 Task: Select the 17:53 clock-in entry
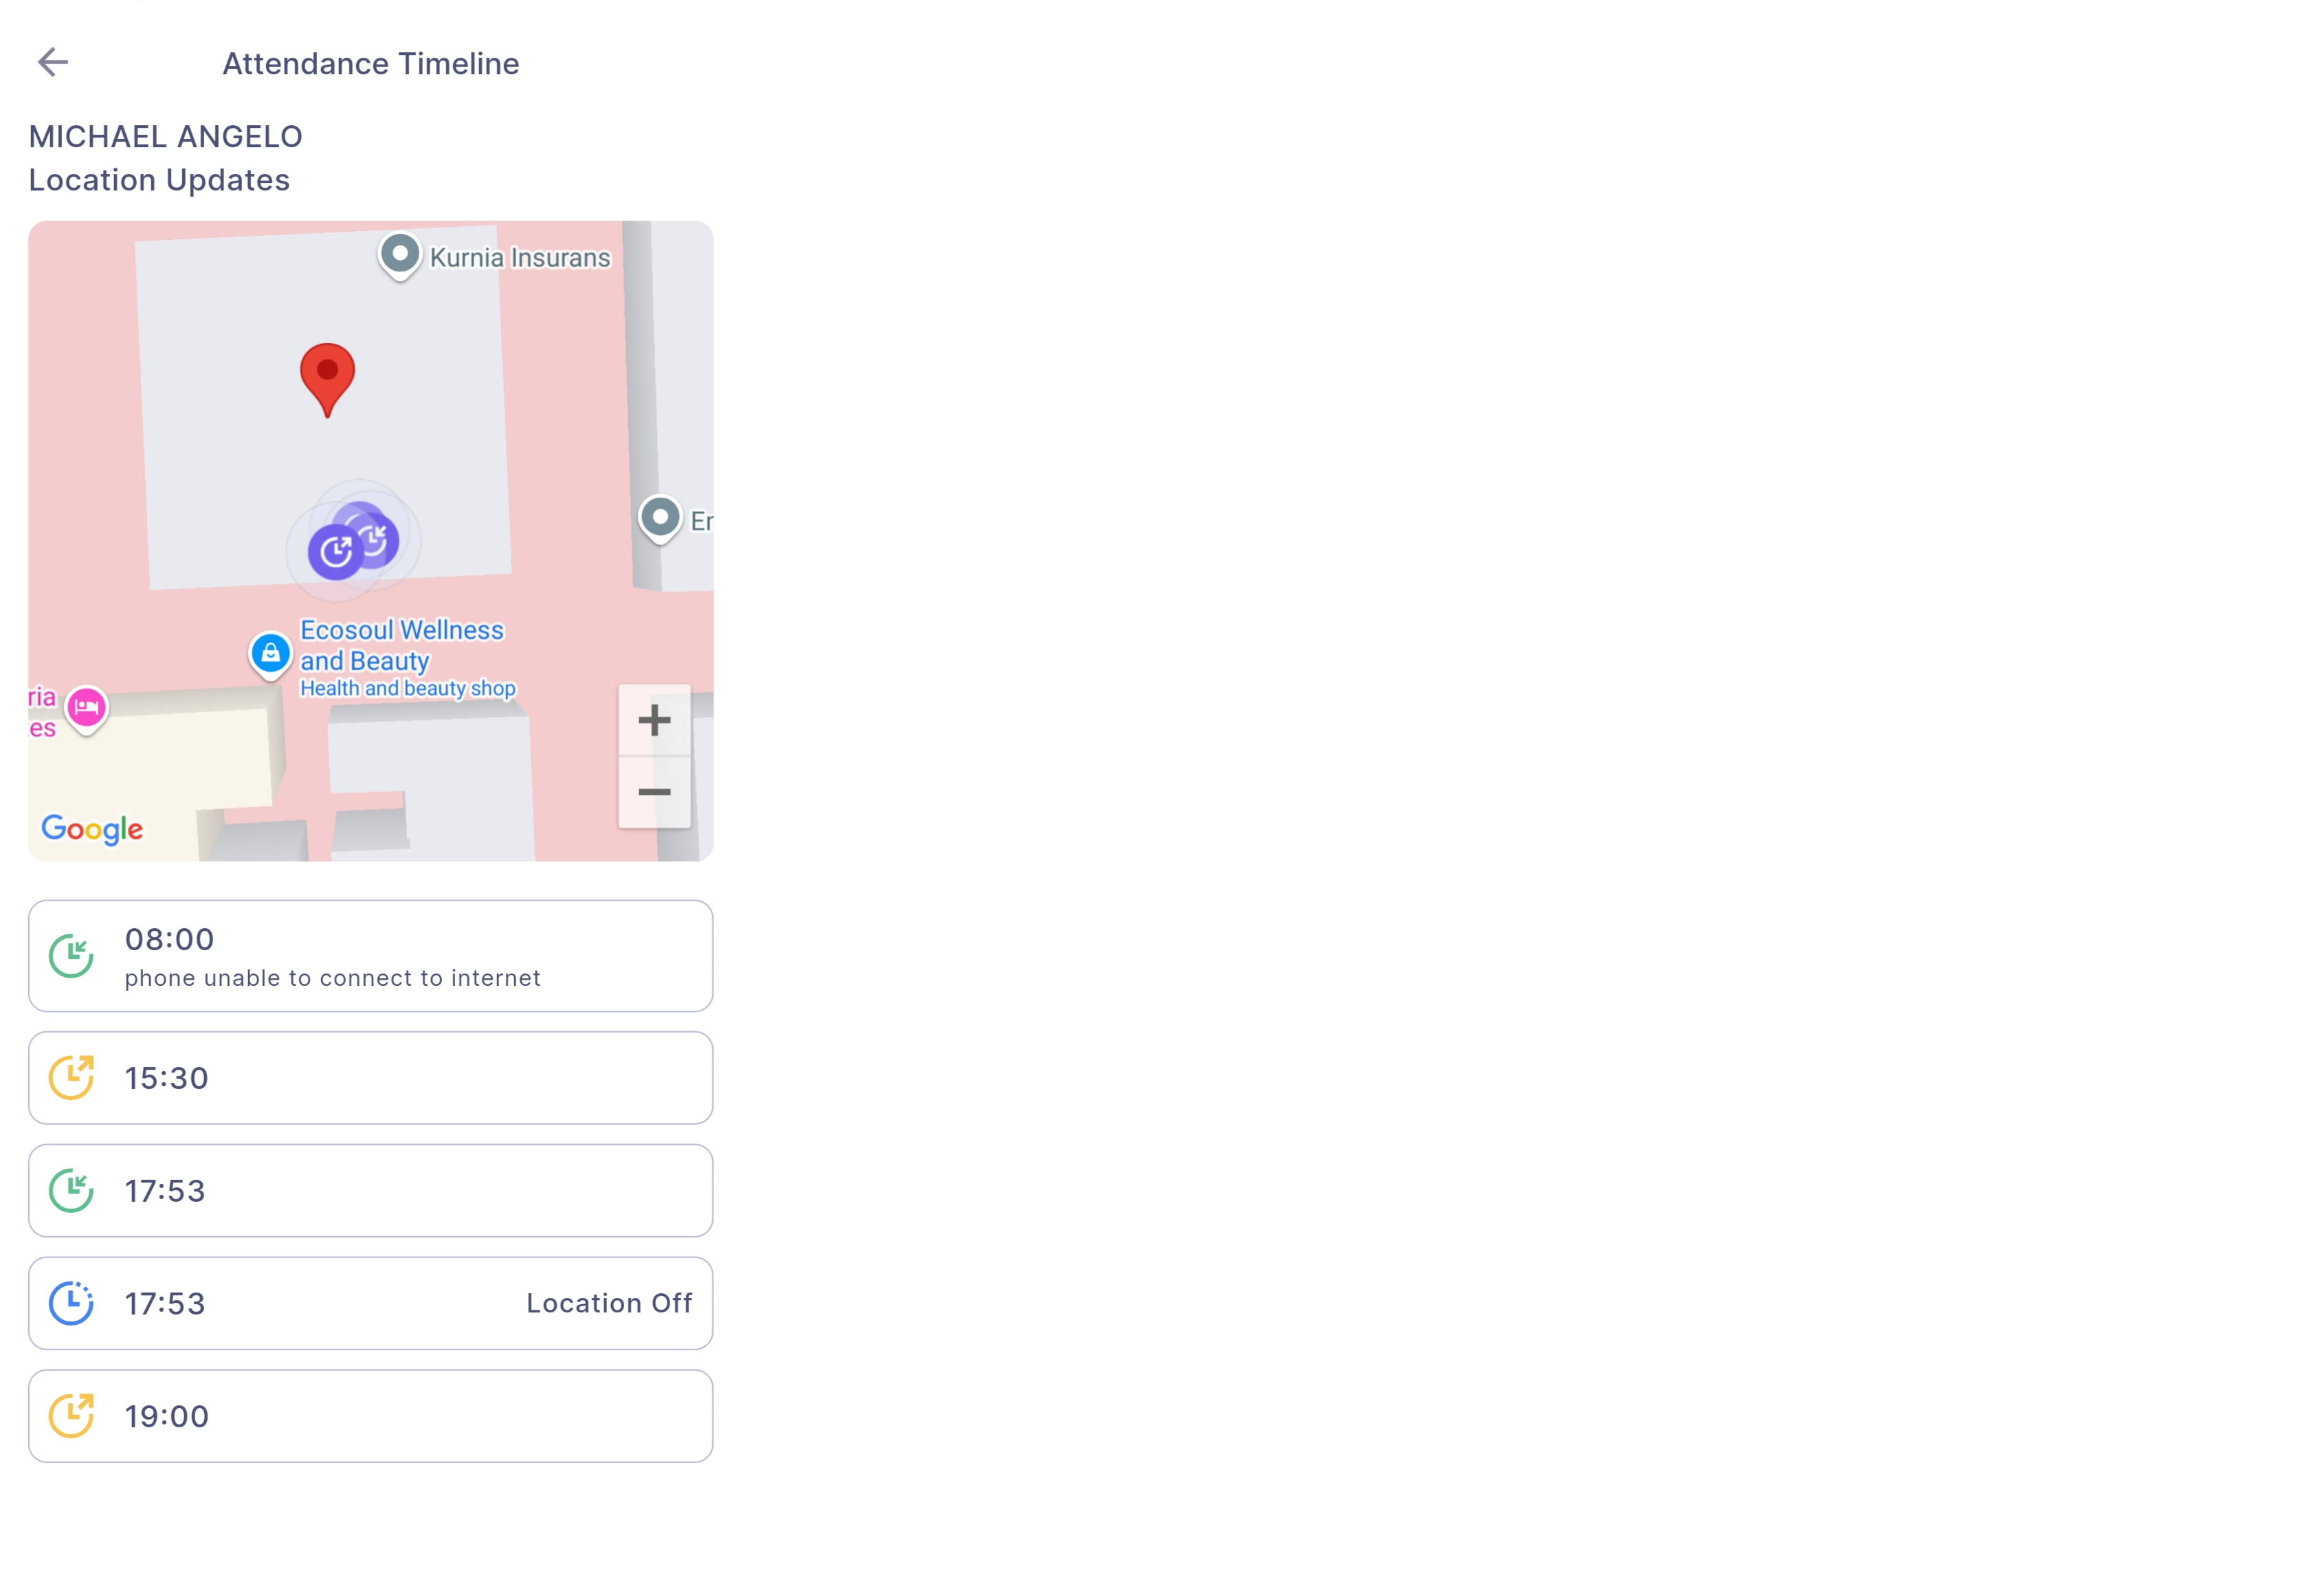(x=370, y=1191)
